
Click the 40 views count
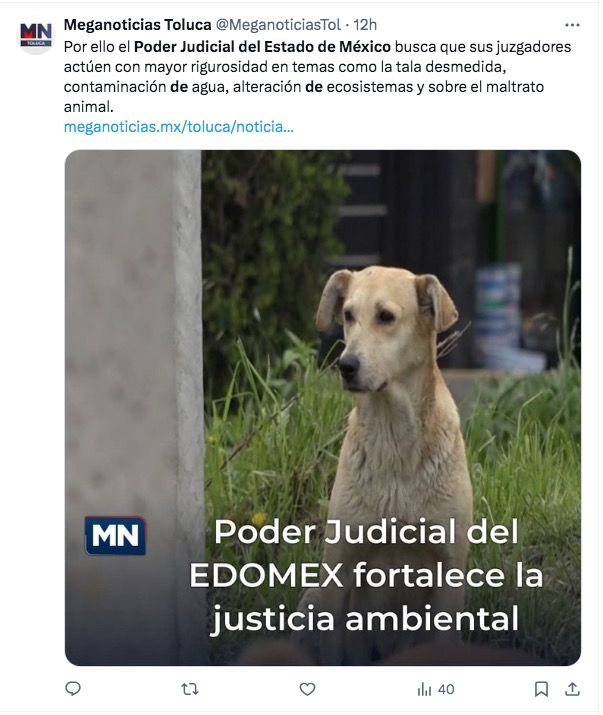point(446,689)
